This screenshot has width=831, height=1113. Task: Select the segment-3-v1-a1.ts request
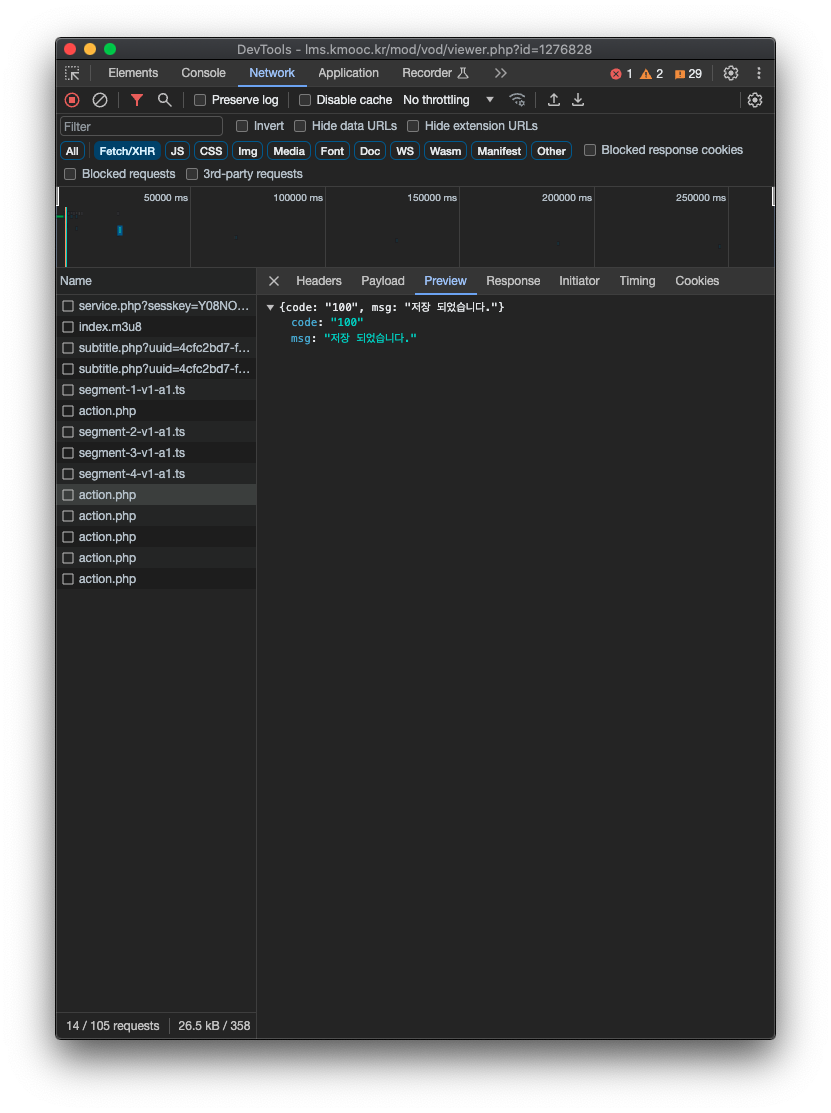[157, 453]
